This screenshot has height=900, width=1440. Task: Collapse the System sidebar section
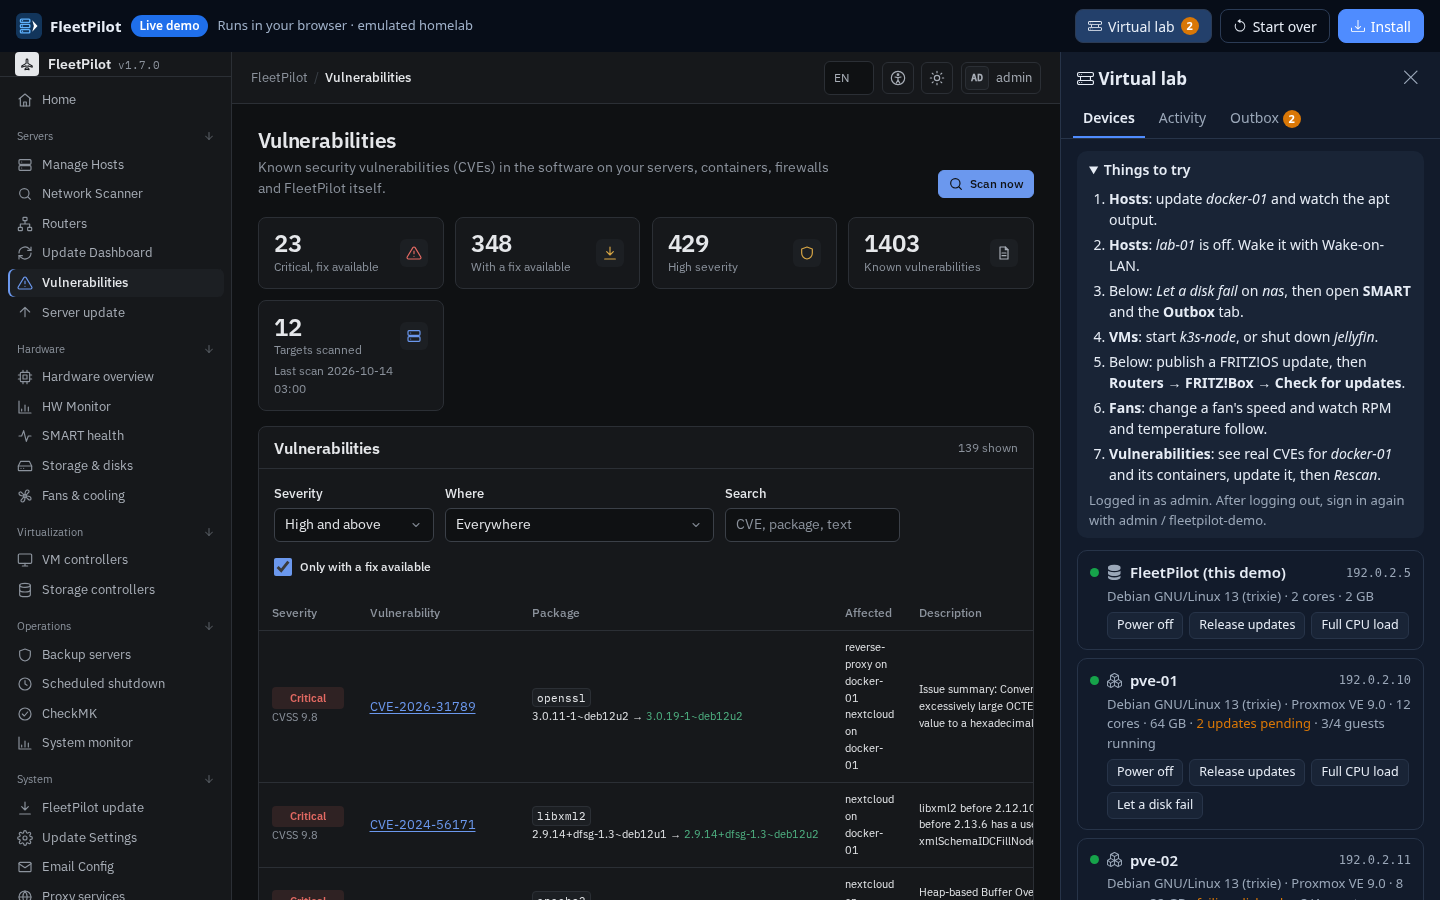pos(116,779)
